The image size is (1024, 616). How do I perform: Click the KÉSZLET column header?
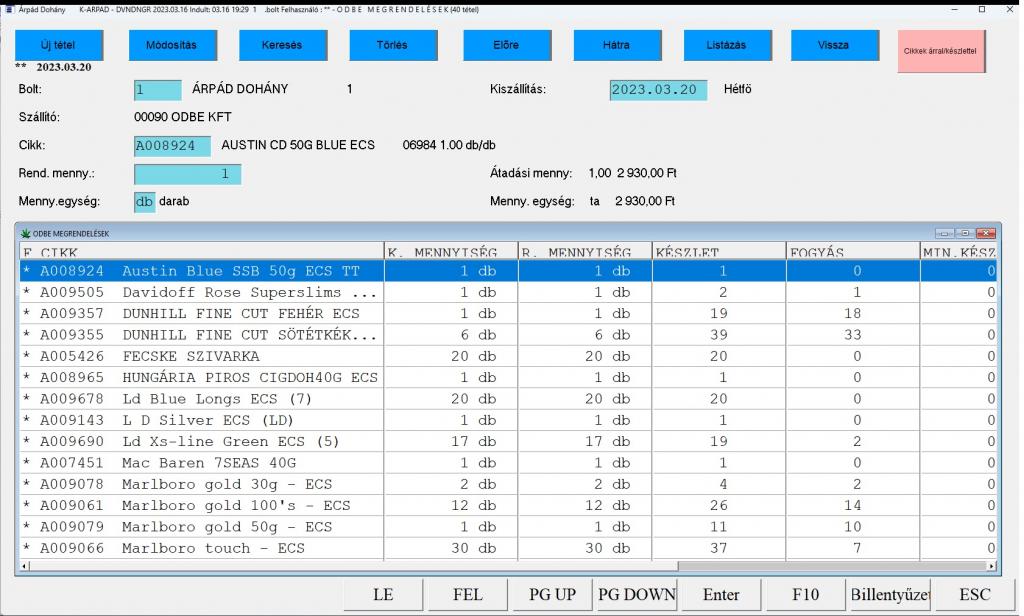pos(718,252)
